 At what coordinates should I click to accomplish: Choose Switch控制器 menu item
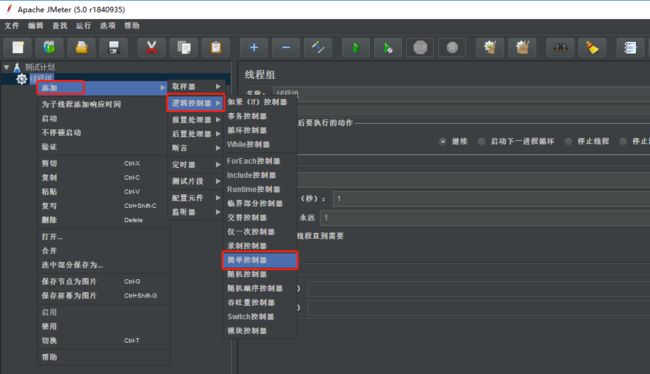click(x=260, y=316)
